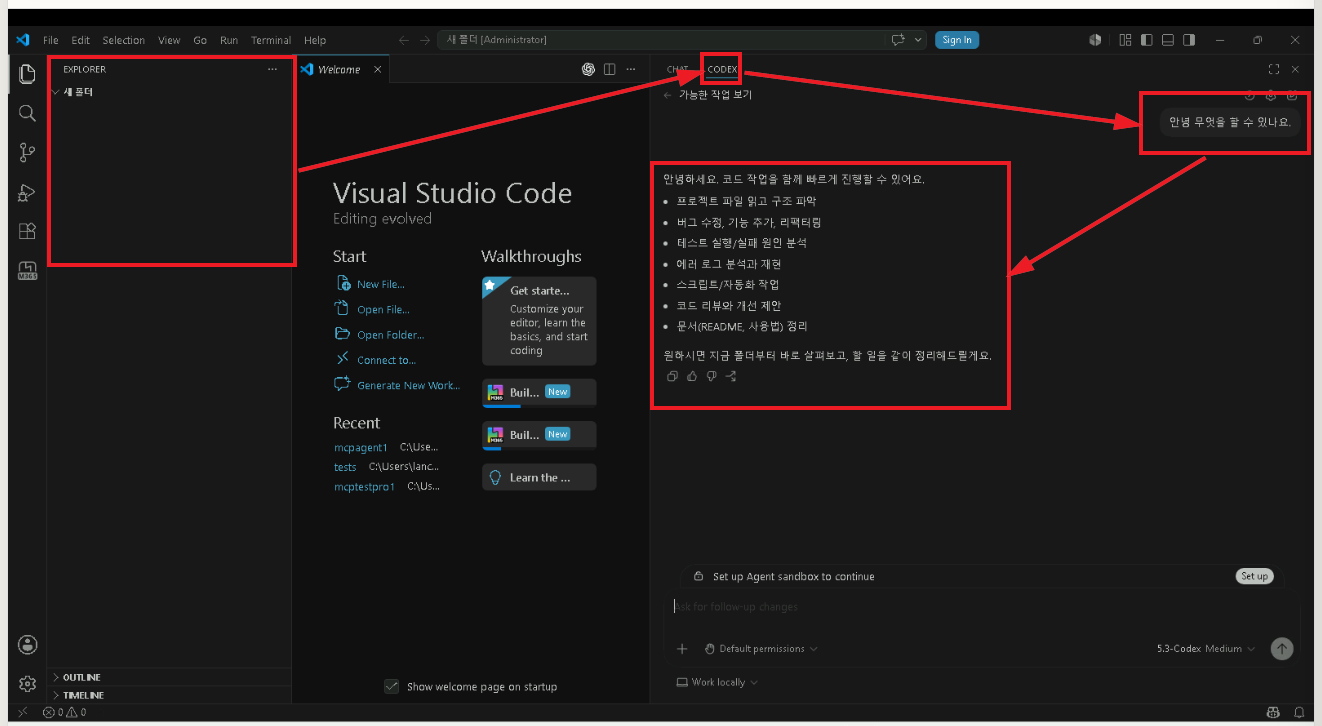Screen dimensions: 1322x726
Task: Close the Welcome tab
Action: click(x=378, y=69)
